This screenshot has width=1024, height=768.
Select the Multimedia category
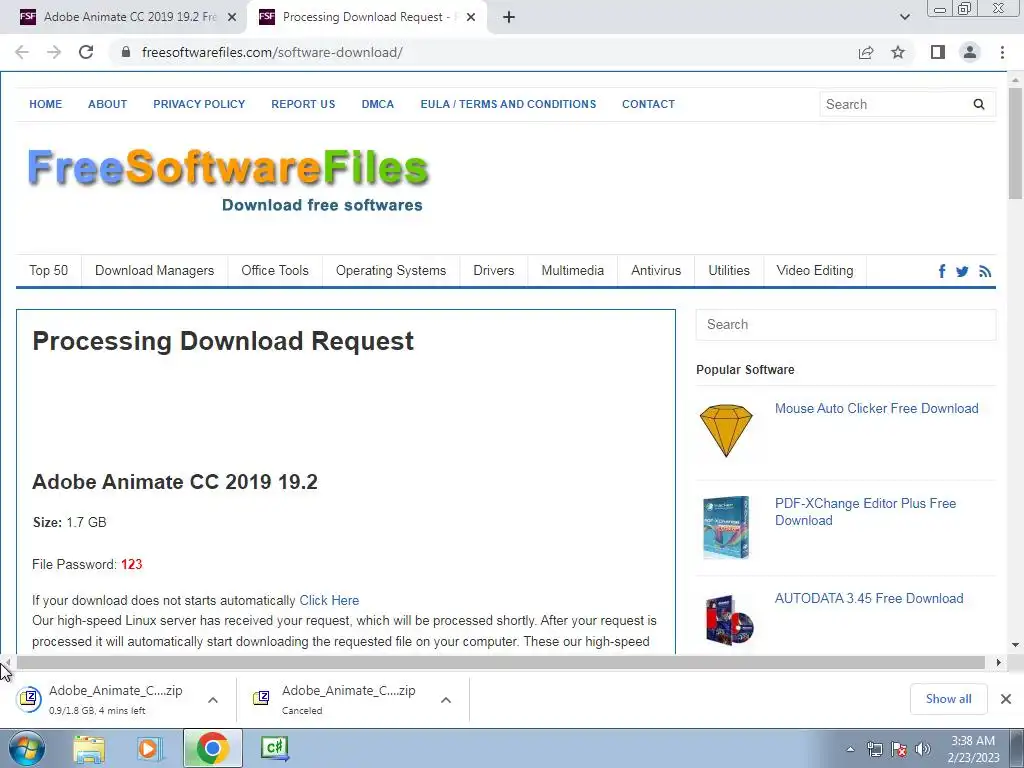click(x=573, y=270)
